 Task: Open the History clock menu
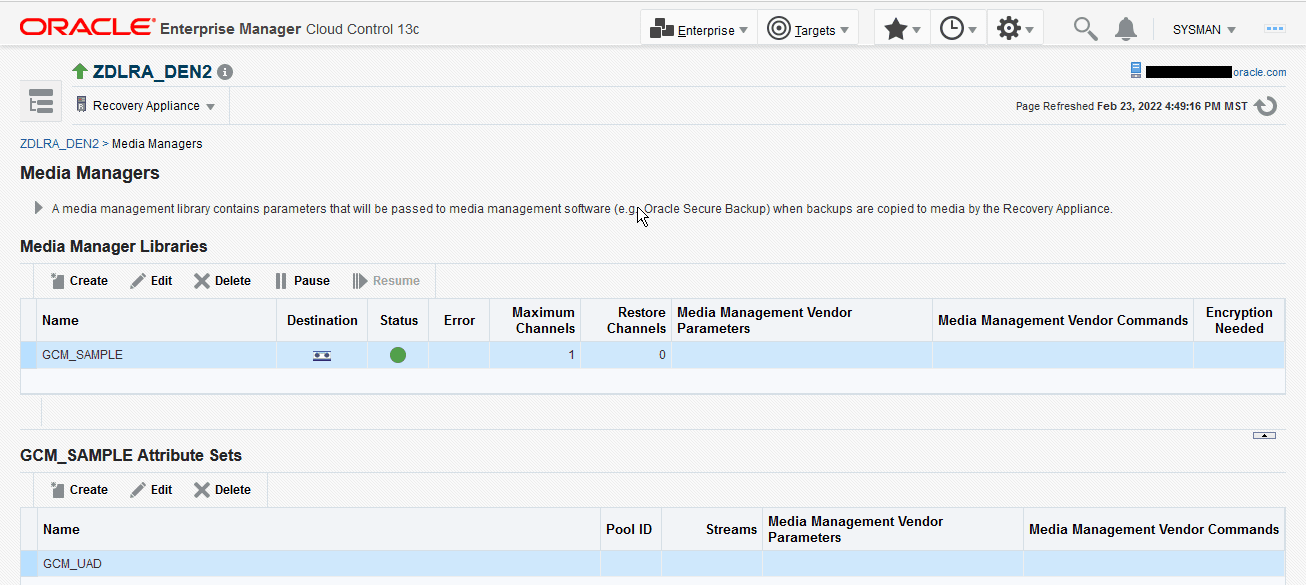(x=958, y=29)
